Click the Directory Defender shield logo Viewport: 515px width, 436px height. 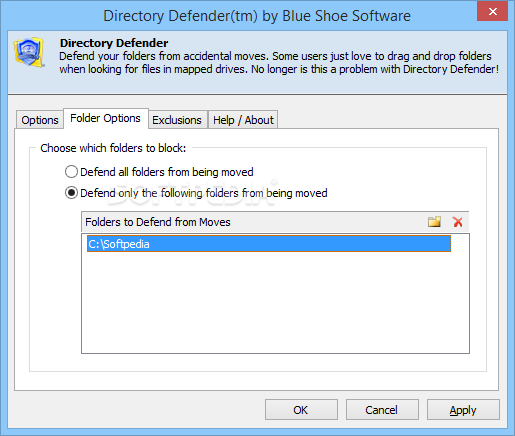(x=29, y=52)
